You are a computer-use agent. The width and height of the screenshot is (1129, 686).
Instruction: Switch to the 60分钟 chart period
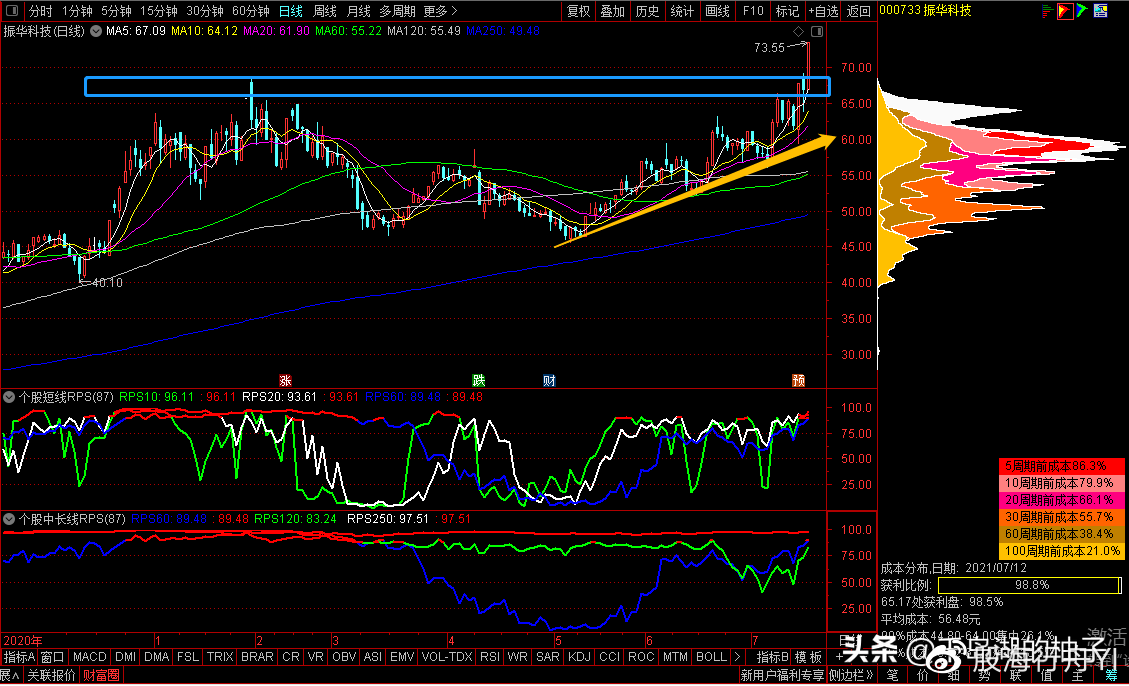click(250, 11)
